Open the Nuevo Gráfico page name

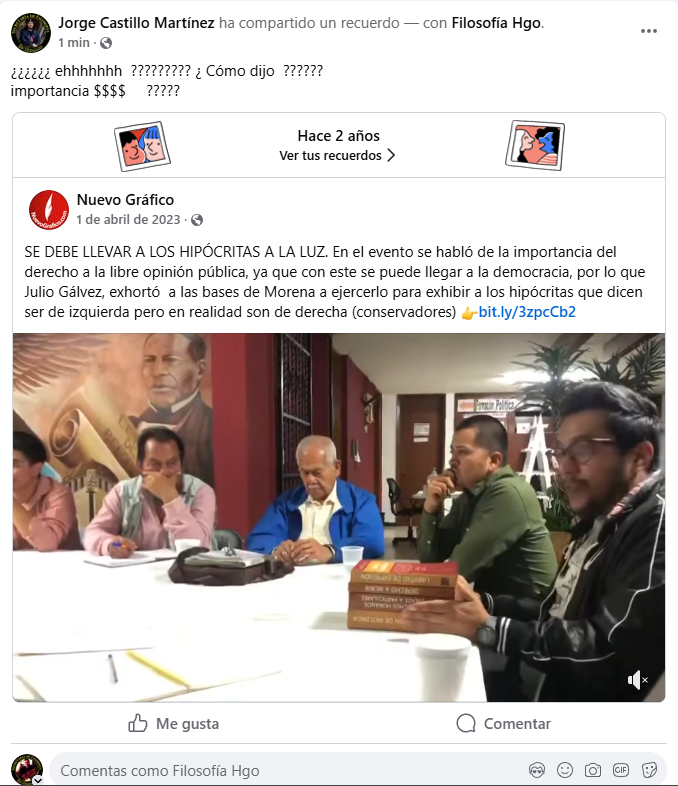(x=125, y=200)
